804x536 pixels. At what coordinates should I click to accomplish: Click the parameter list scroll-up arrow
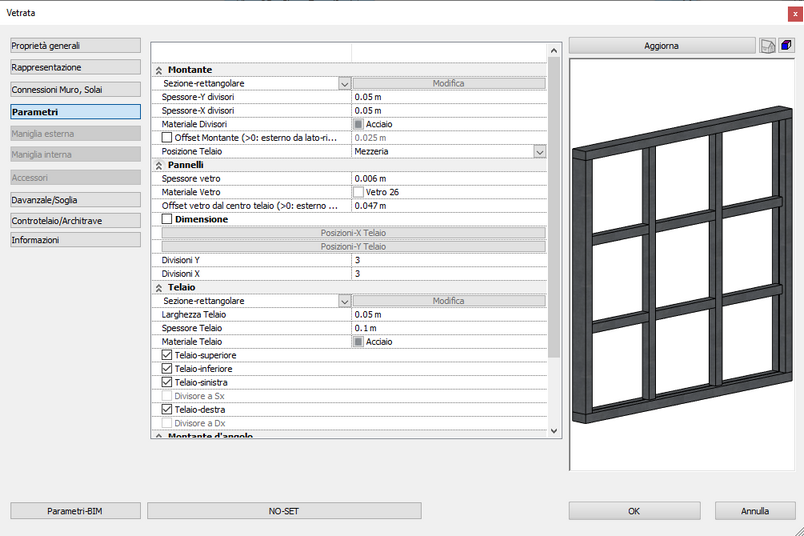pyautogui.click(x=554, y=50)
